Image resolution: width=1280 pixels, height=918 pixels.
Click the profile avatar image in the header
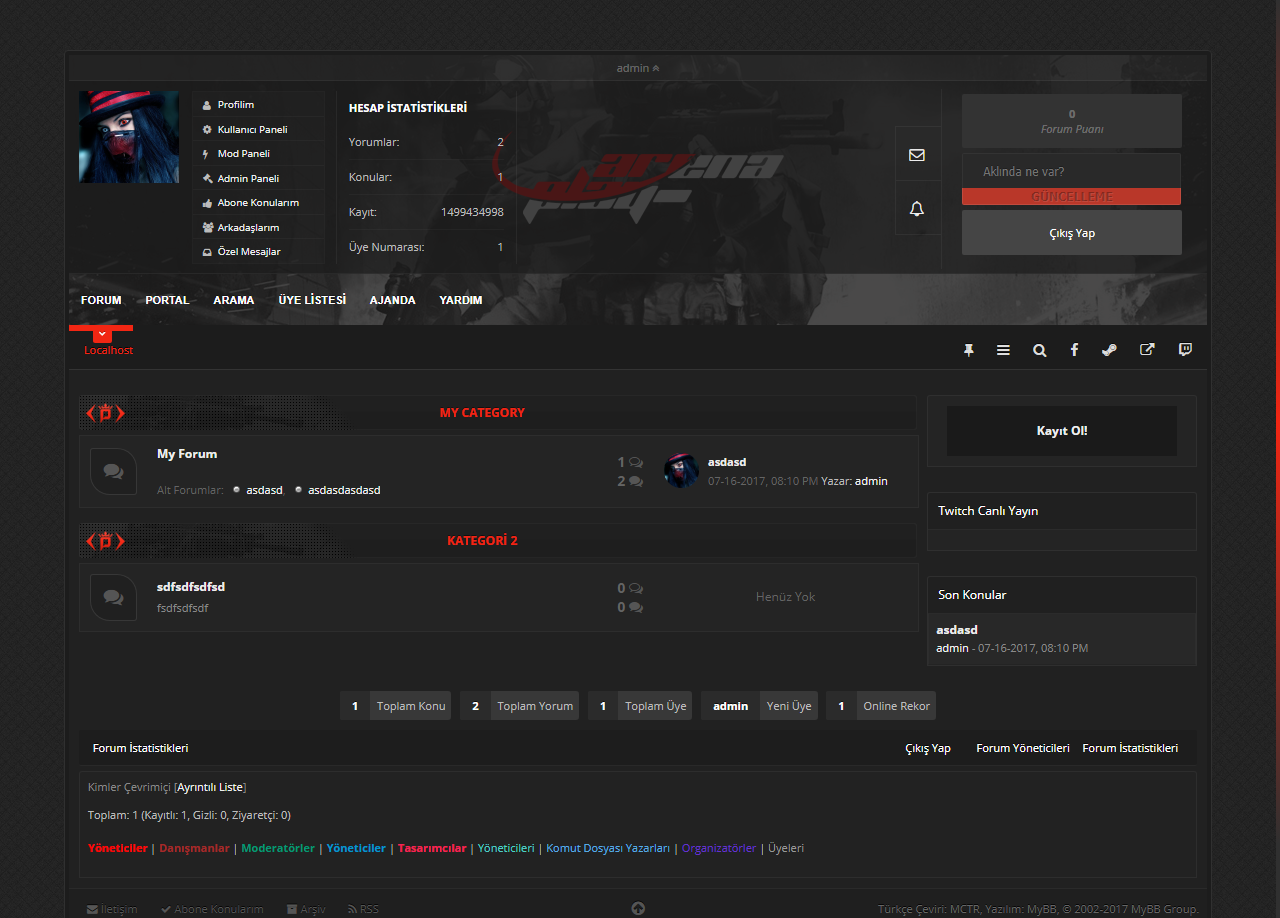(x=129, y=137)
